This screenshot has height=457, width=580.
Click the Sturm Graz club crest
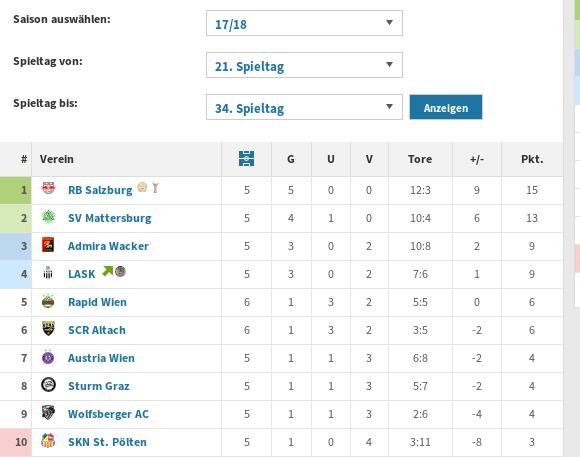(48, 385)
